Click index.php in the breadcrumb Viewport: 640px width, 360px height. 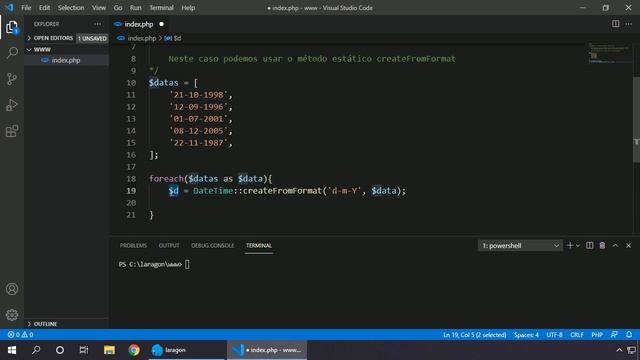(x=142, y=38)
